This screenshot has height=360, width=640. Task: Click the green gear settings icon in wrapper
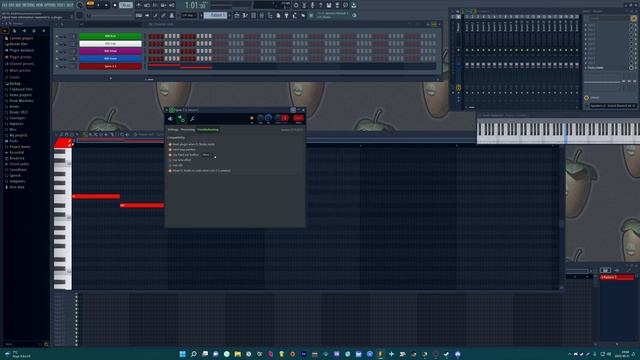point(181,119)
